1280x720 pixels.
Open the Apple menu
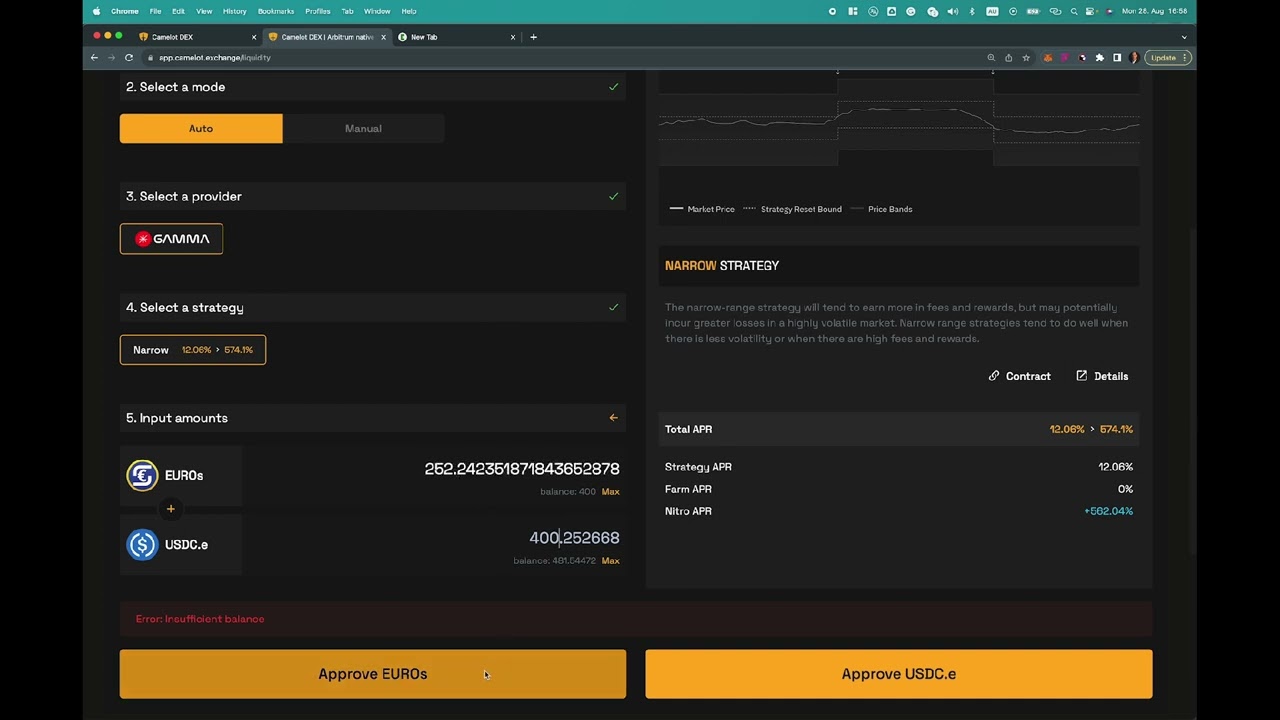click(x=96, y=11)
